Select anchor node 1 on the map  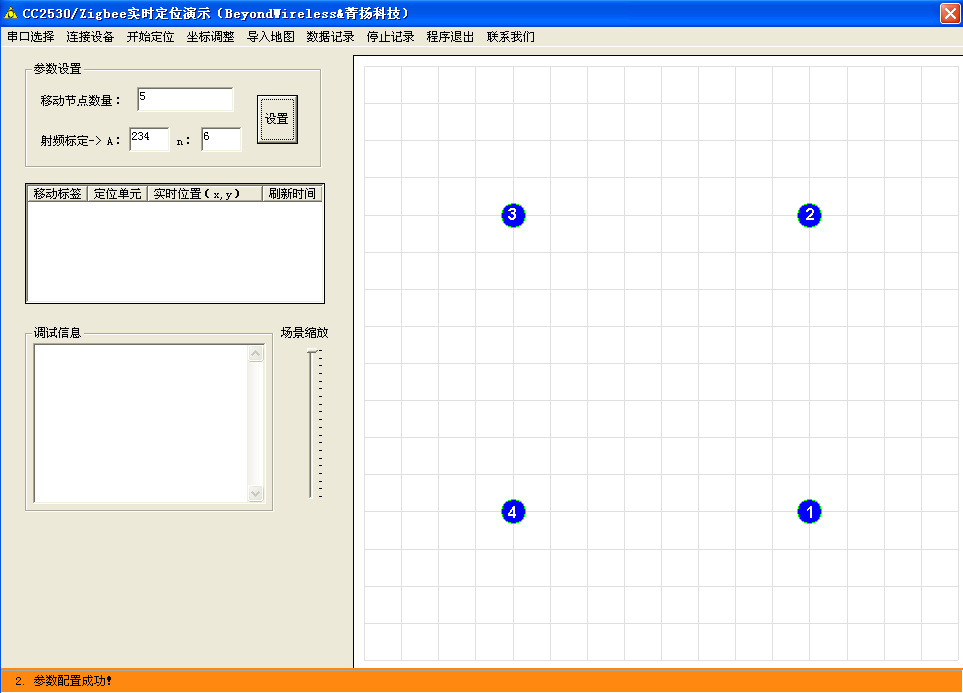coord(809,511)
